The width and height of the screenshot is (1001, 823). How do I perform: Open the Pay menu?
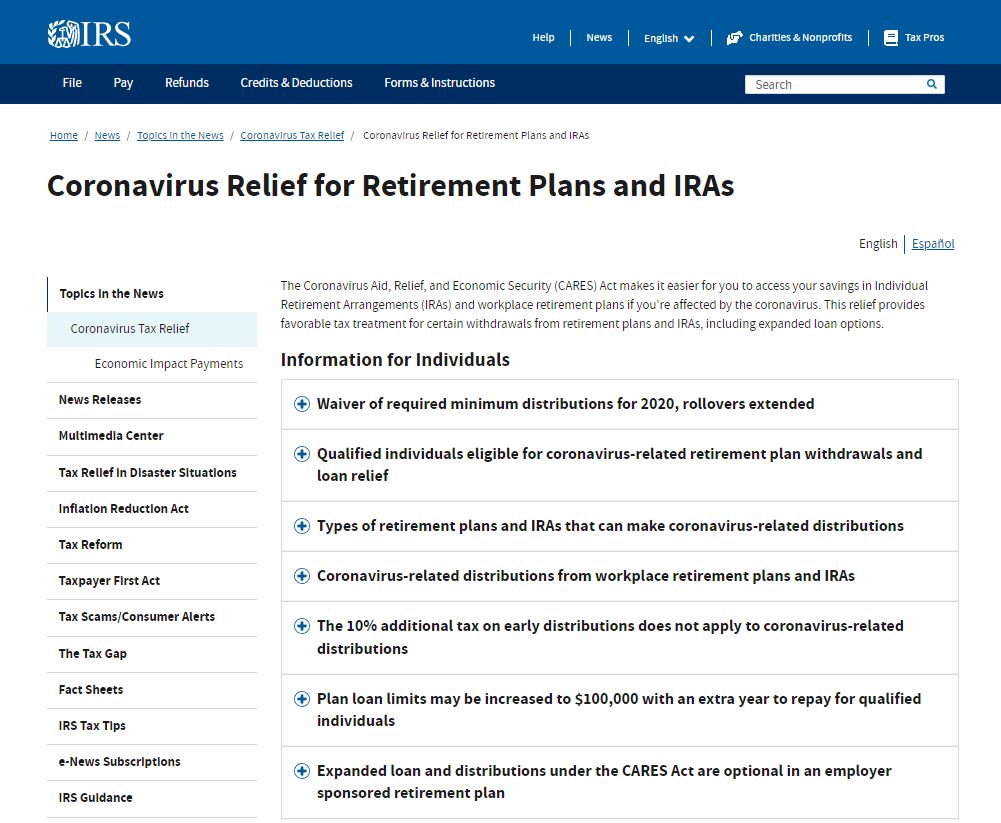click(123, 83)
